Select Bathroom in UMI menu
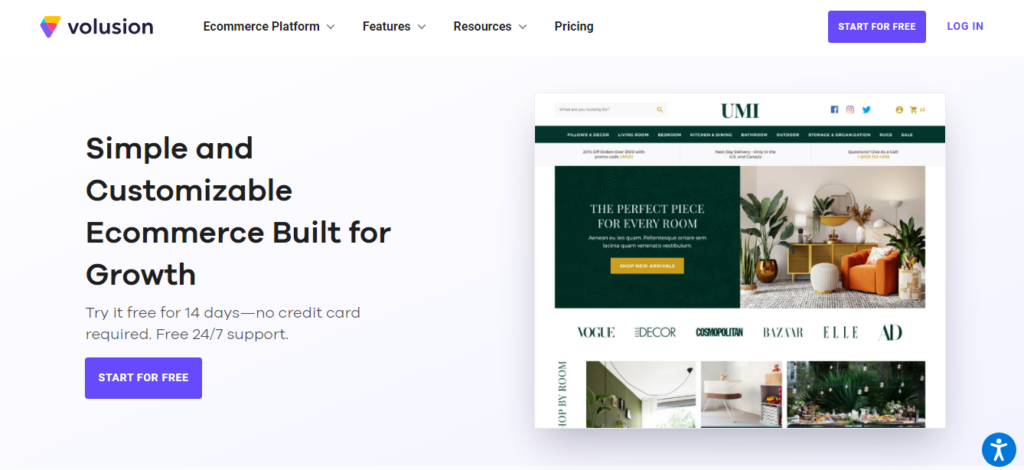Screen dimensions: 1024x470 click(754, 134)
